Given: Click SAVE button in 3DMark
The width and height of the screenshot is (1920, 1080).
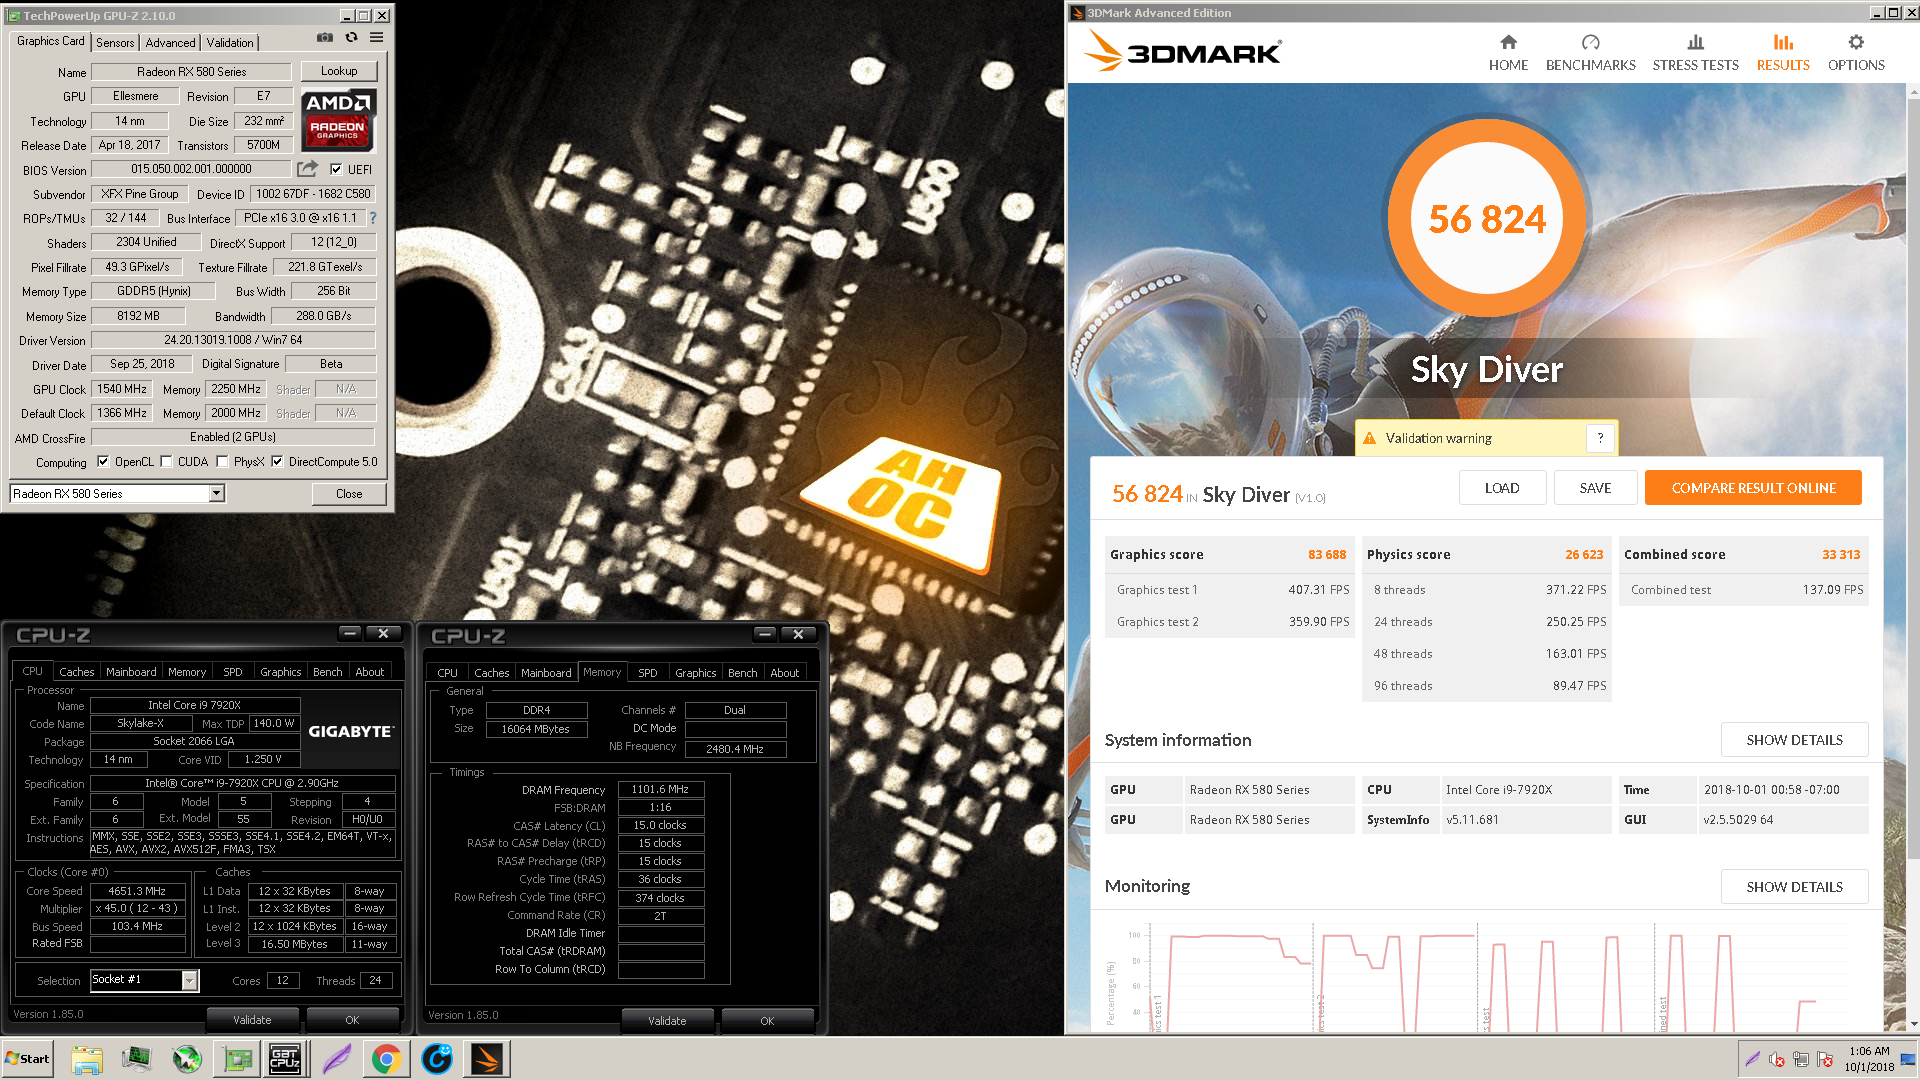Looking at the screenshot, I should click(1595, 488).
